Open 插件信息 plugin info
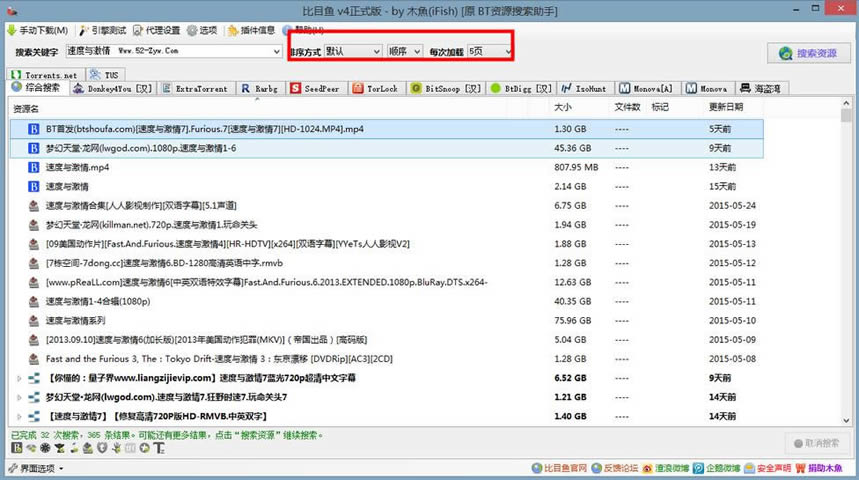Screen dimensions: 859x480 (251, 30)
